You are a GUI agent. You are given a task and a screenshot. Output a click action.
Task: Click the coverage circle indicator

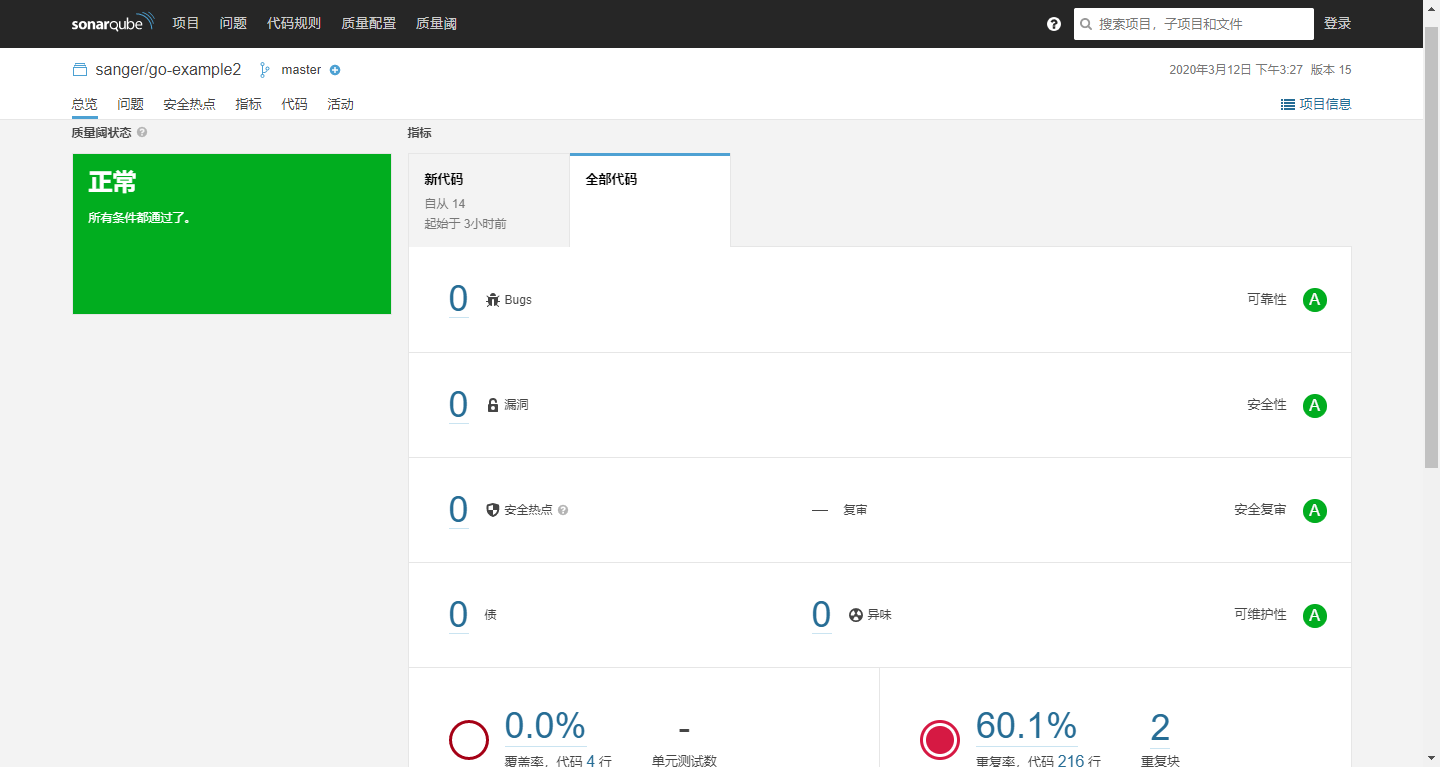468,740
